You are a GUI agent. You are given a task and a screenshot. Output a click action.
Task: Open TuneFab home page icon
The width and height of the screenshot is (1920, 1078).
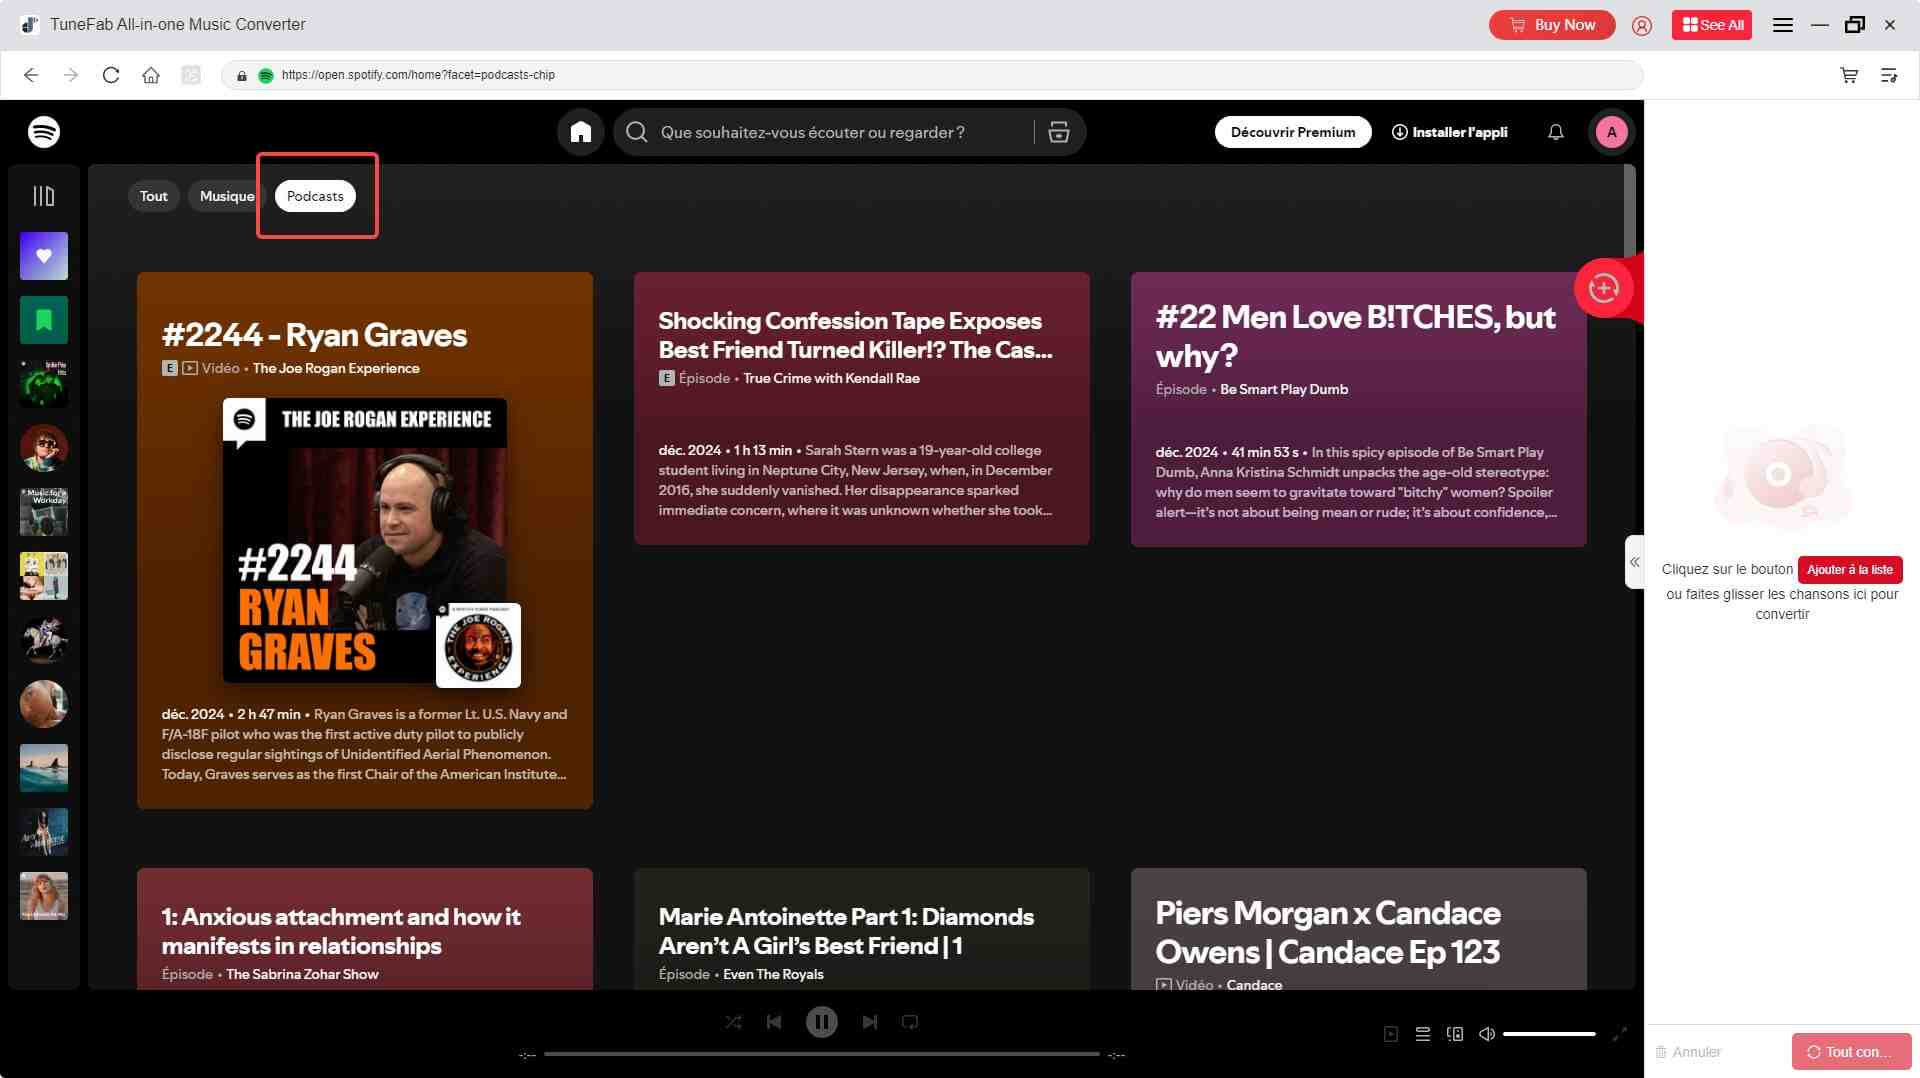pos(151,75)
